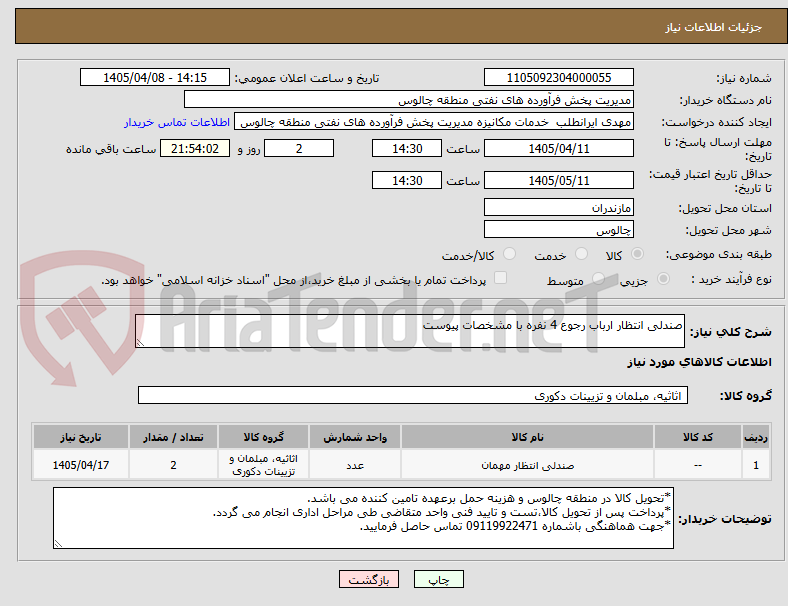The width and height of the screenshot is (788, 606).
Task: Click the unit cell عدد
Action: 355,465
